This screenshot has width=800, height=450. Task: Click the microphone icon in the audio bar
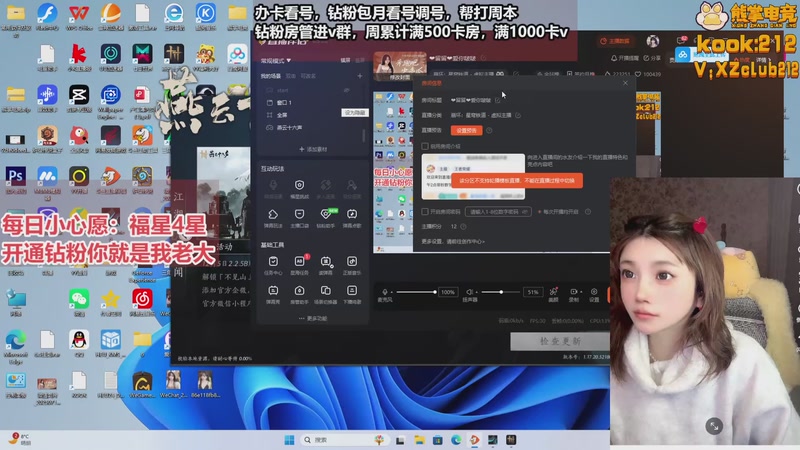pyautogui.click(x=385, y=292)
